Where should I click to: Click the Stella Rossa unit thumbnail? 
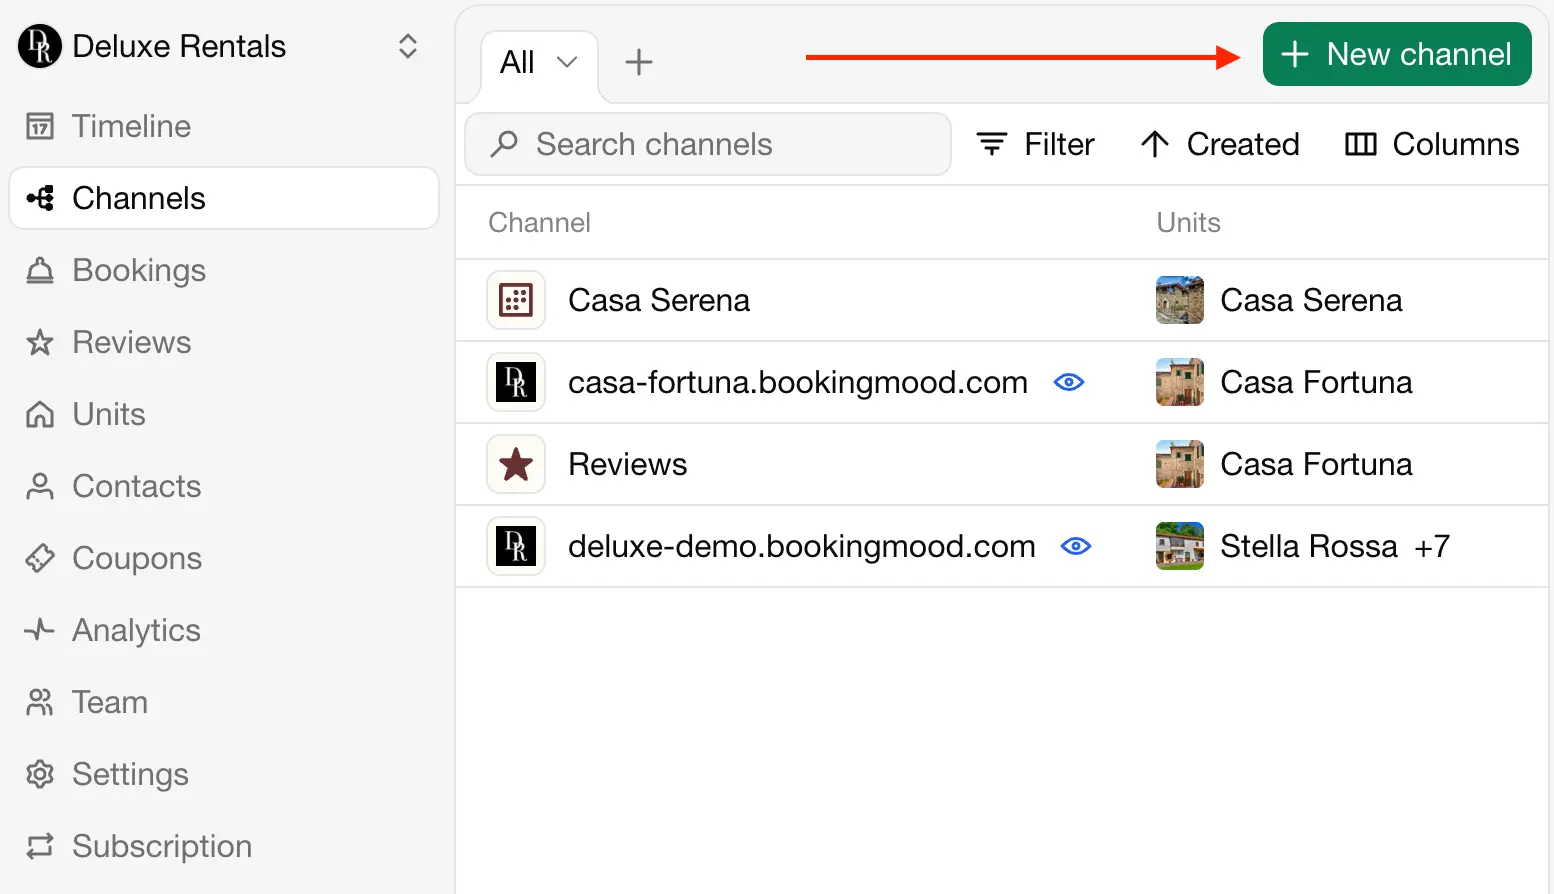coord(1180,546)
